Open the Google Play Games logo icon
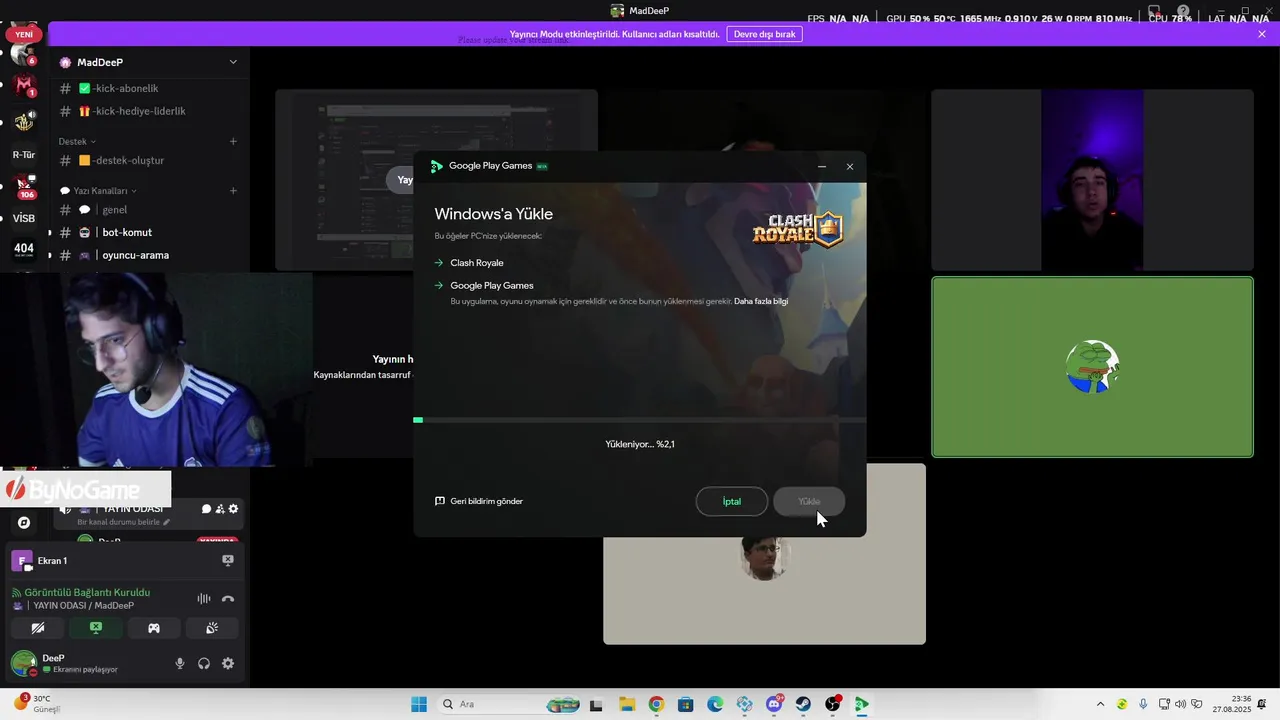Image resolution: width=1280 pixels, height=720 pixels. click(436, 166)
